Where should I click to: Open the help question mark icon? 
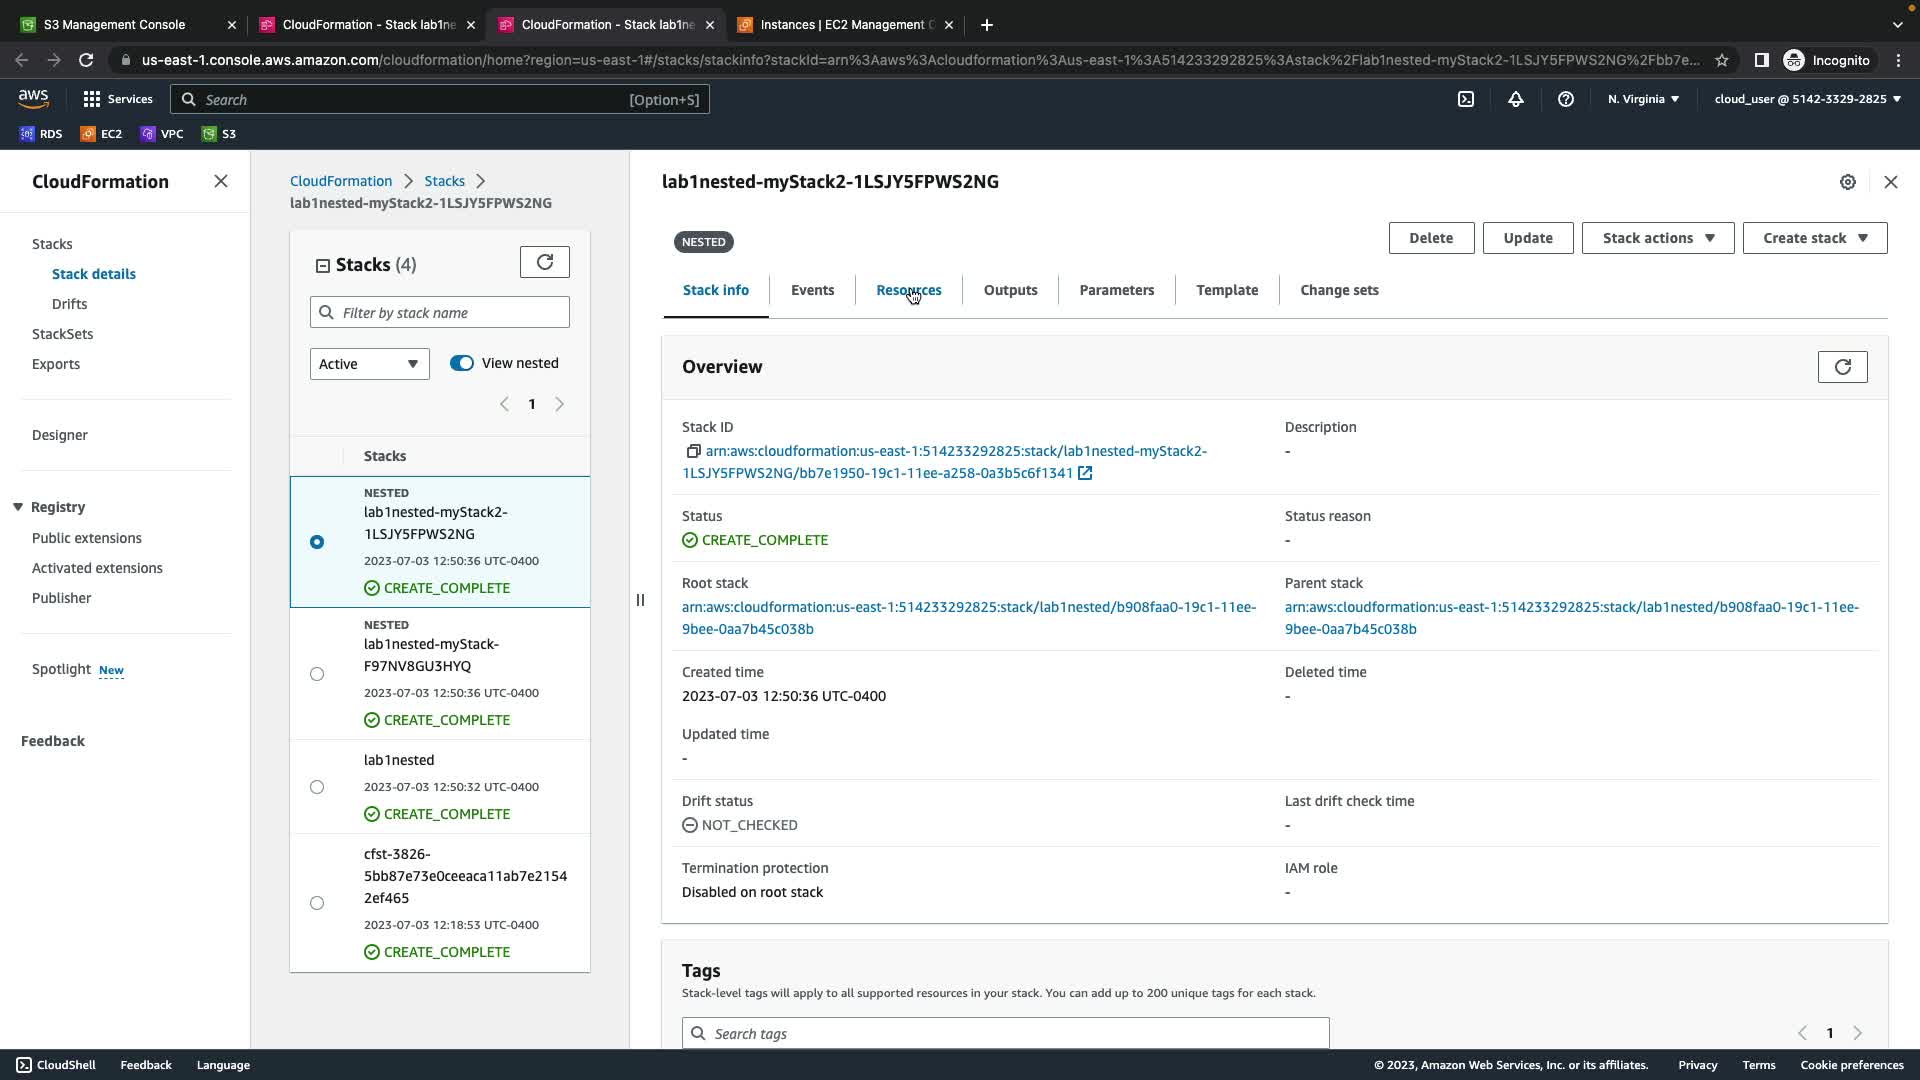pos(1566,99)
